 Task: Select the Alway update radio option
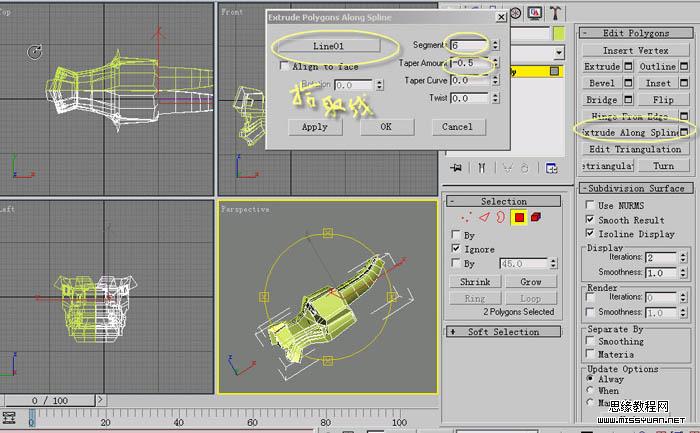590,379
